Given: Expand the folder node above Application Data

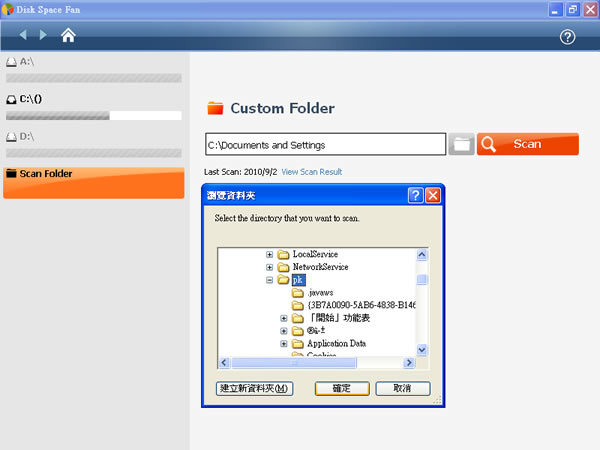Looking at the screenshot, I should point(284,331).
